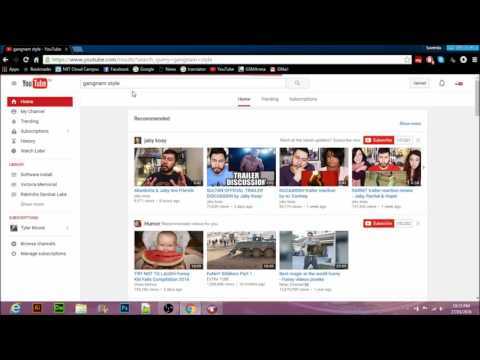Viewport: 480px width, 360px height.
Task: Open the Gmail bookmark
Action: (x=279, y=69)
